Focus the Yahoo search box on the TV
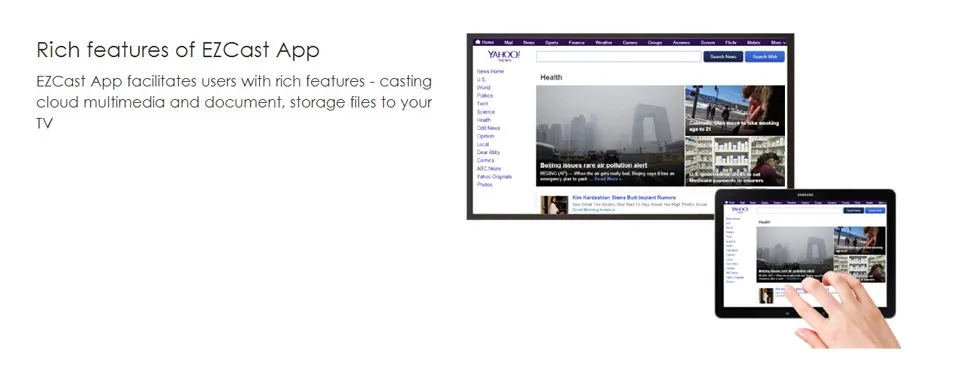Viewport: 960px width, 366px height. 618,56
